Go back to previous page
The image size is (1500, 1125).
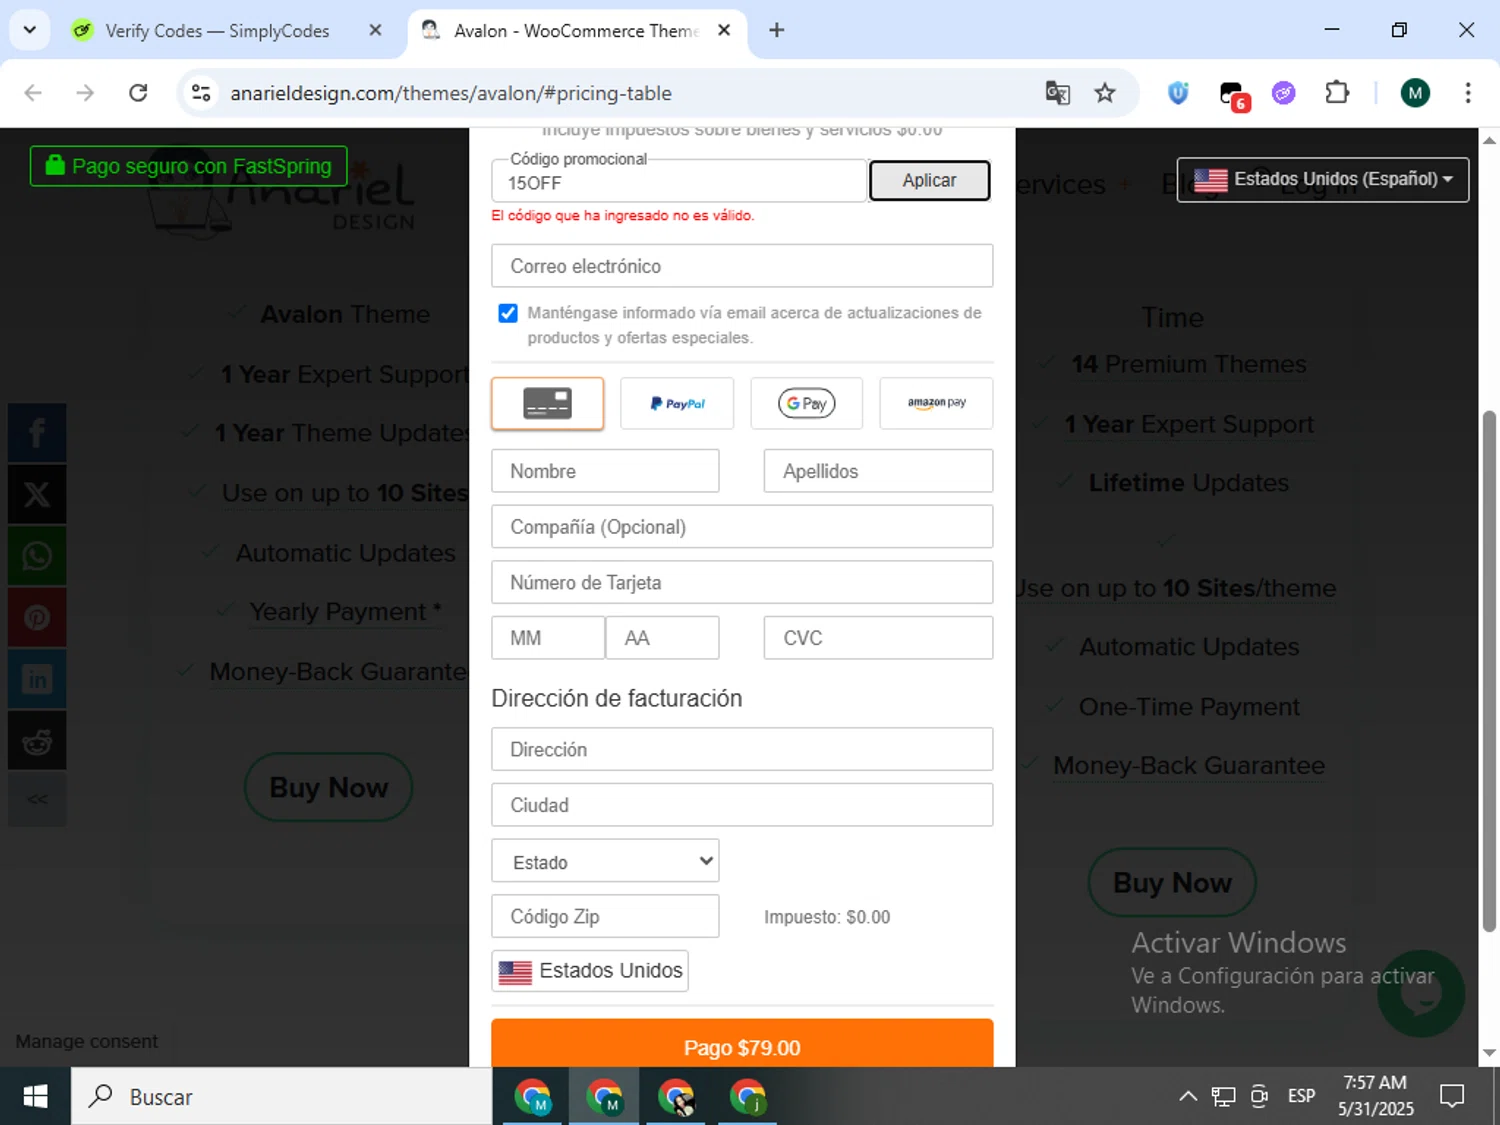point(33,93)
